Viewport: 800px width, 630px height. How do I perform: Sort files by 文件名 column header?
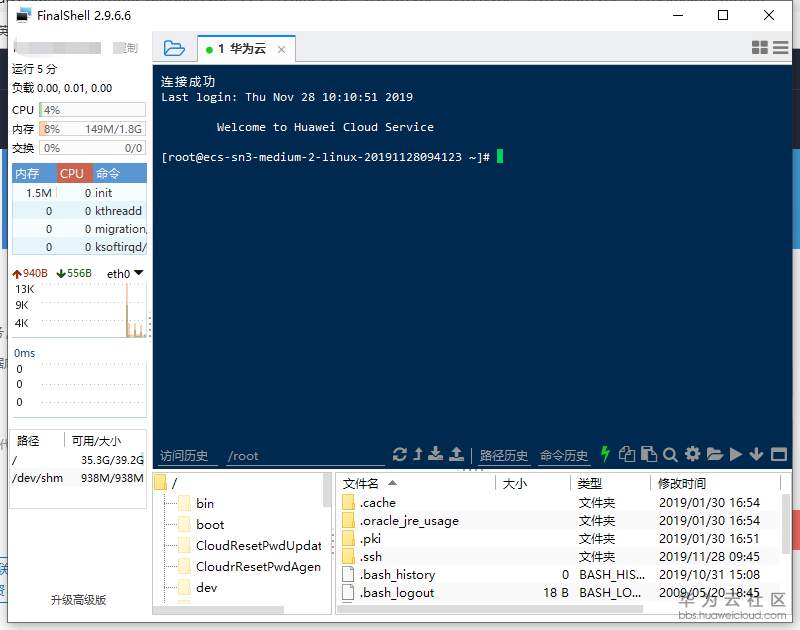(x=415, y=483)
